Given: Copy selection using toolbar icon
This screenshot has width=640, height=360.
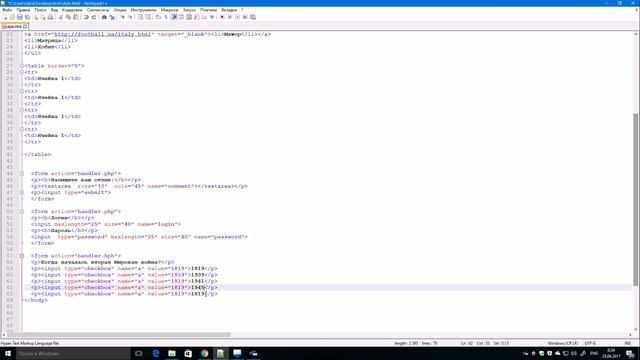Looking at the screenshot, I should tap(68, 17).
